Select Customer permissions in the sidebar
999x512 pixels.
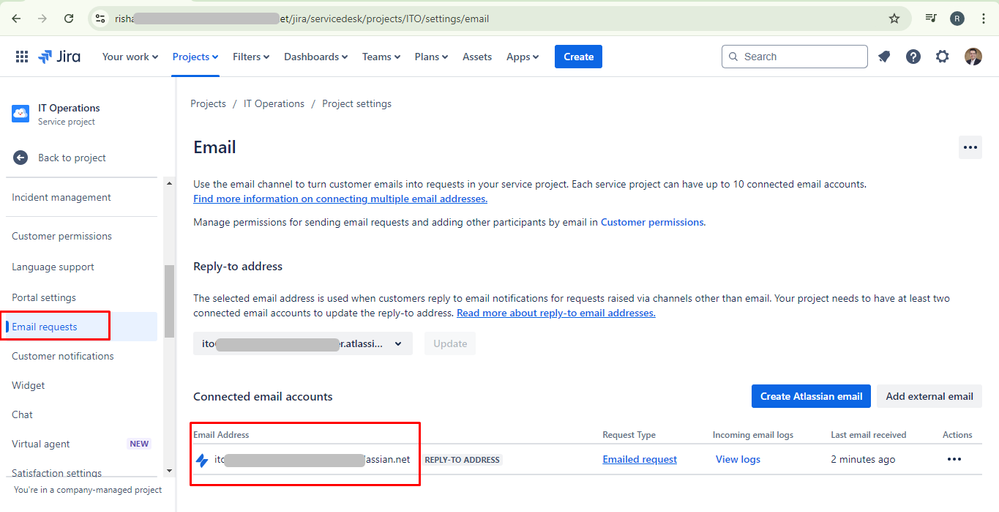pyautogui.click(x=62, y=236)
